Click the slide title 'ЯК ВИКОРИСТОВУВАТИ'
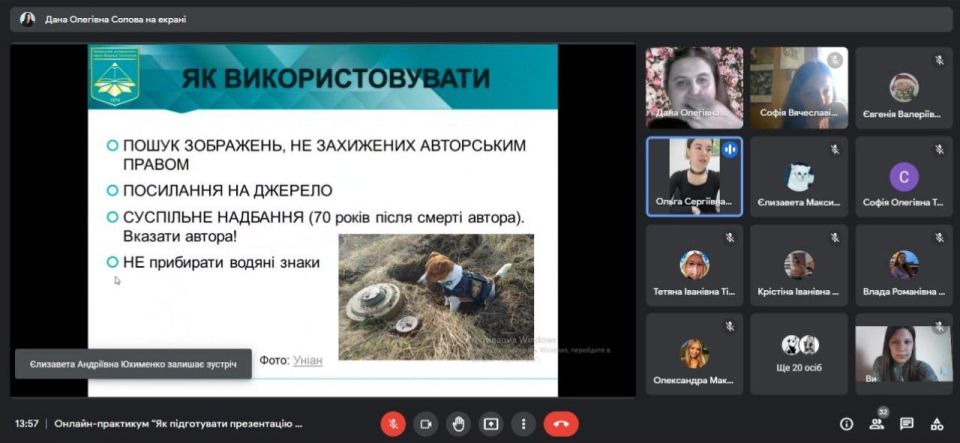 (336, 78)
